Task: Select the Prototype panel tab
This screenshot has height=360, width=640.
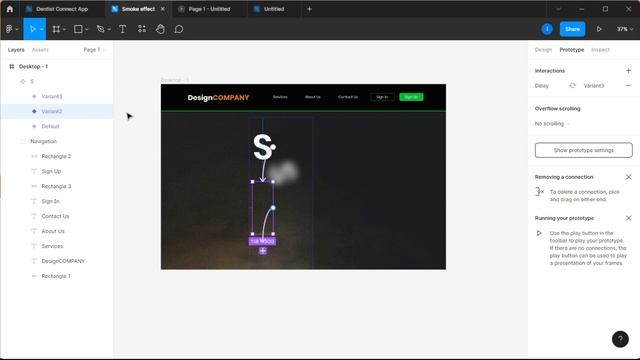Action: pos(571,50)
